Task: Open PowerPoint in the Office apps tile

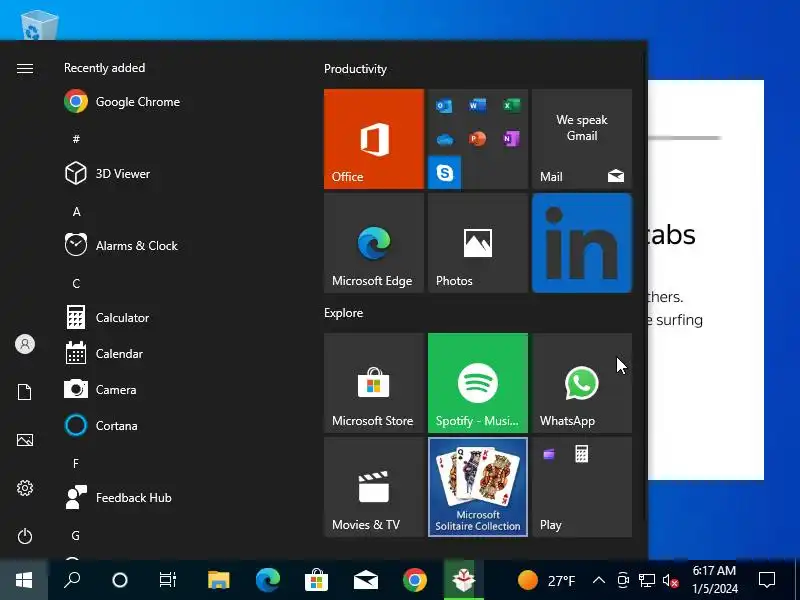Action: click(478, 139)
